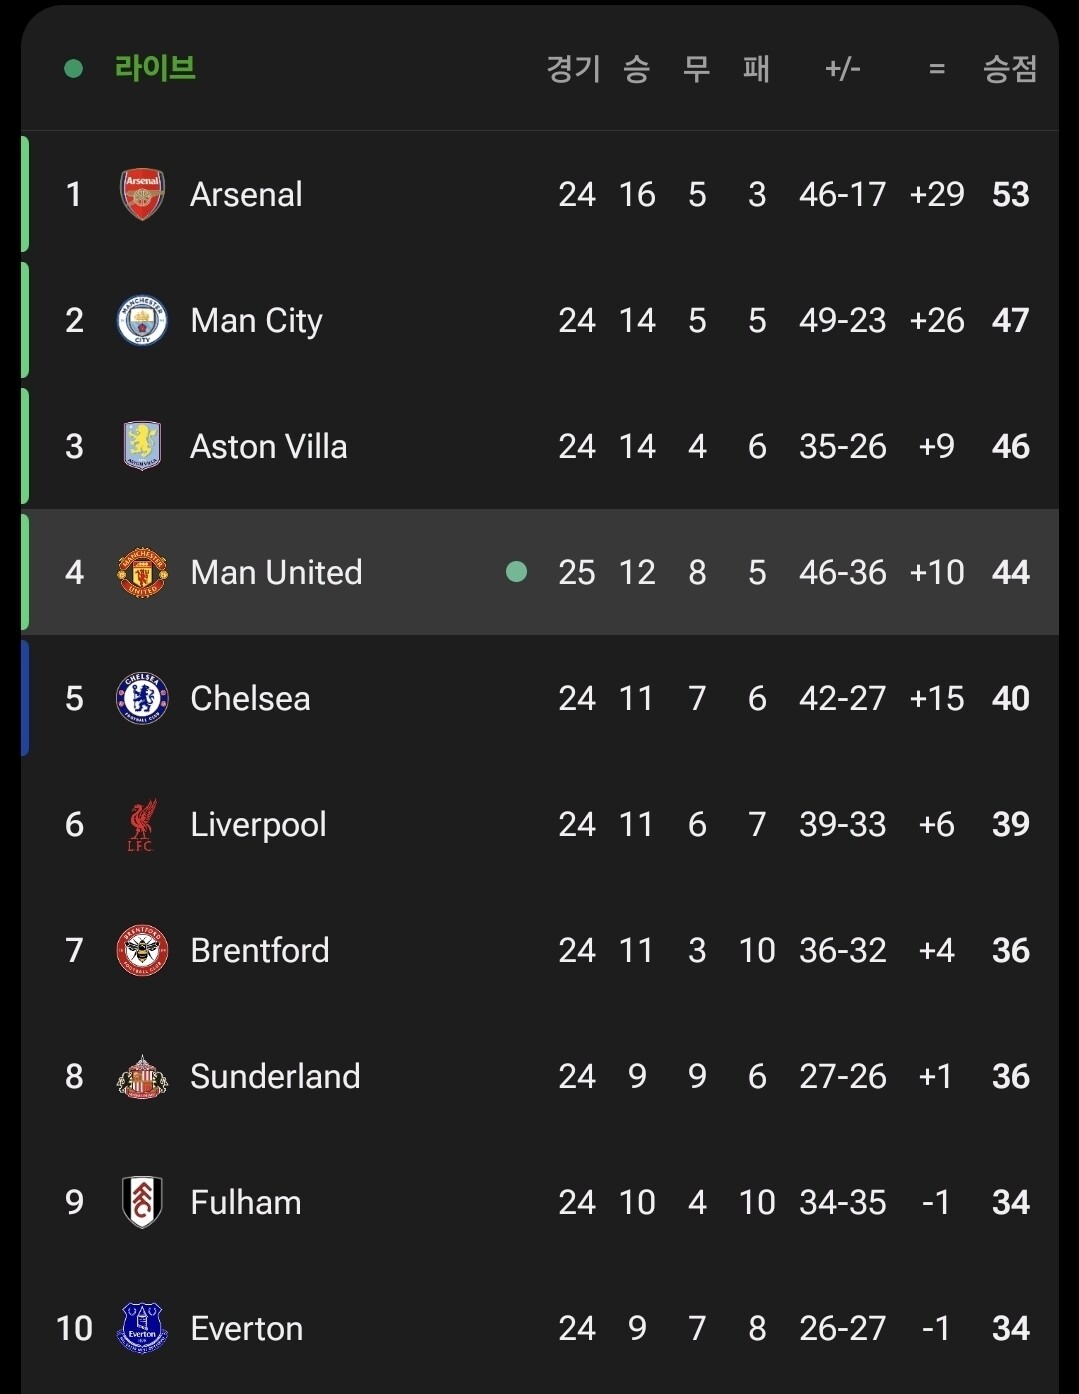Click the Chelsea club crest
Screen dimensions: 1079x1394
tap(142, 698)
